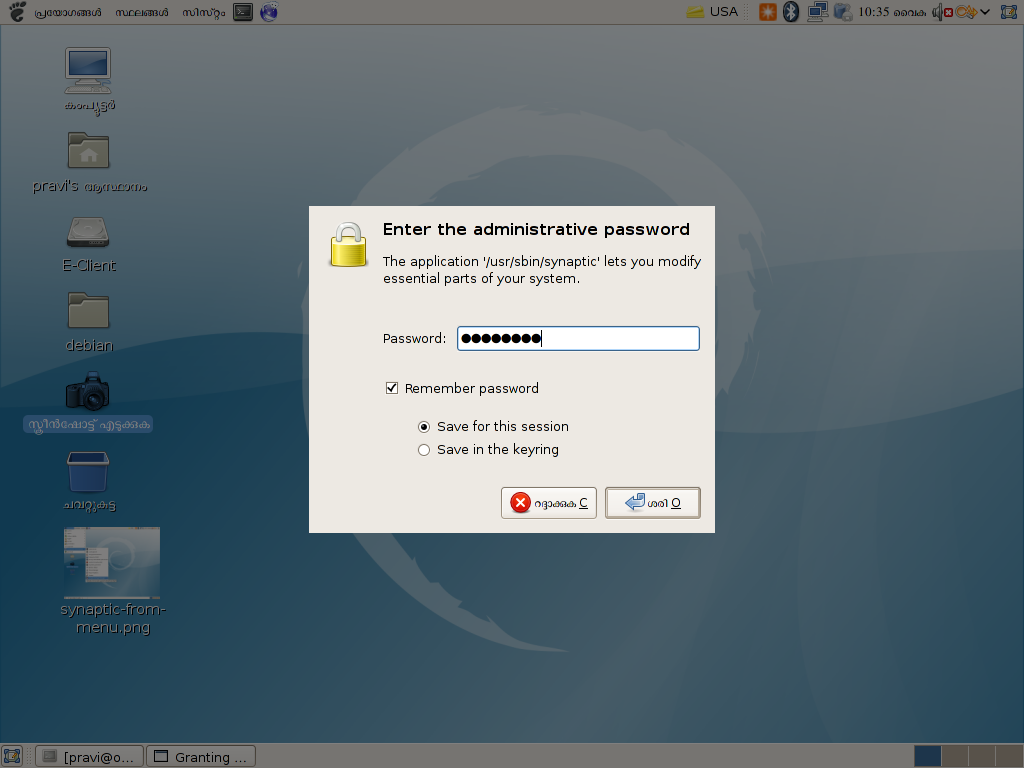The width and height of the screenshot is (1024, 768).
Task: Click the show desktop icon in bottom panel
Action: click(x=13, y=756)
